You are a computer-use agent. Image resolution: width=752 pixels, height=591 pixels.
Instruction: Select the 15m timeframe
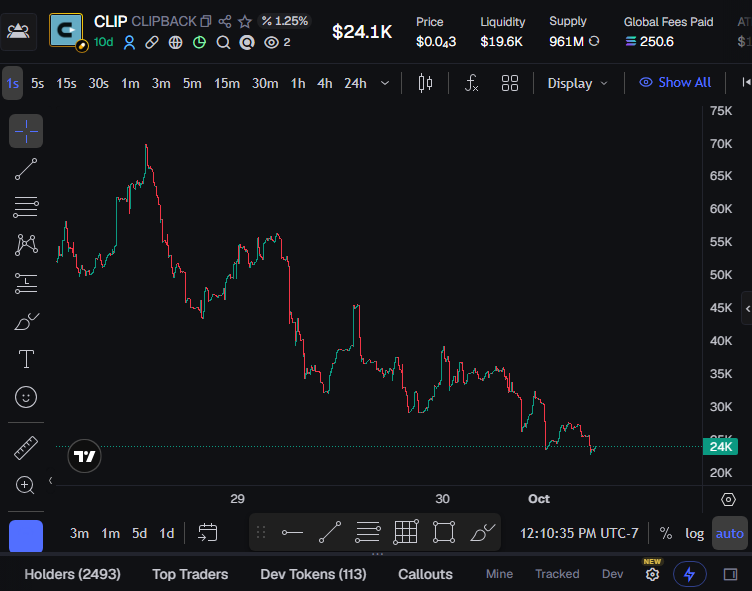tap(226, 83)
